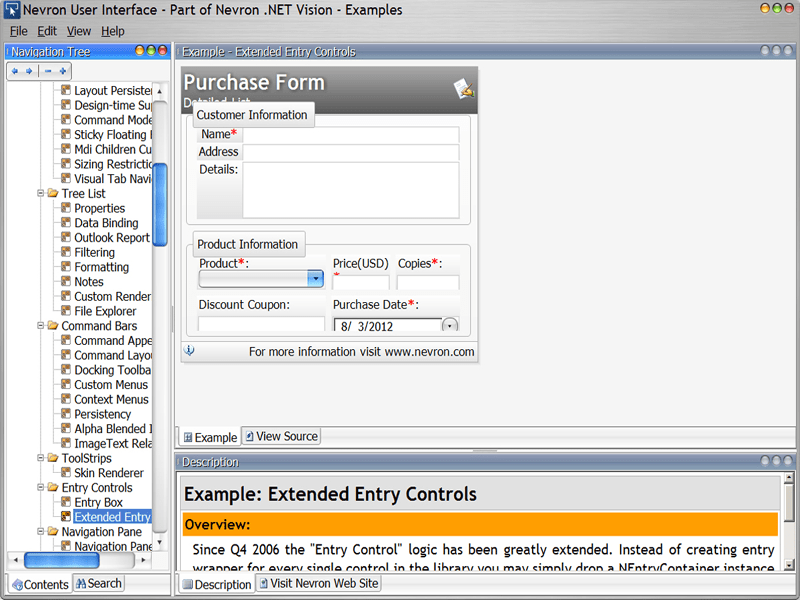Click the info icon beside the nevron.com message

tap(190, 351)
